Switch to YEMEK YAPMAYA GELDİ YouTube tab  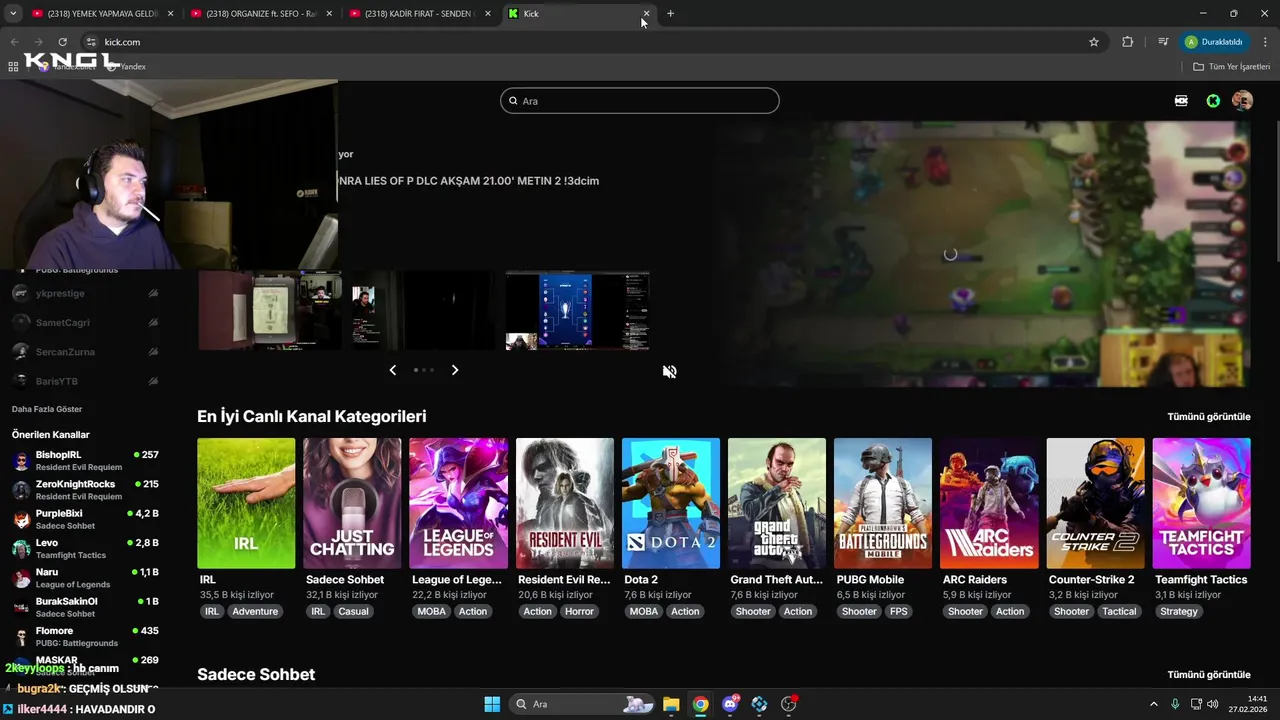click(x=100, y=14)
